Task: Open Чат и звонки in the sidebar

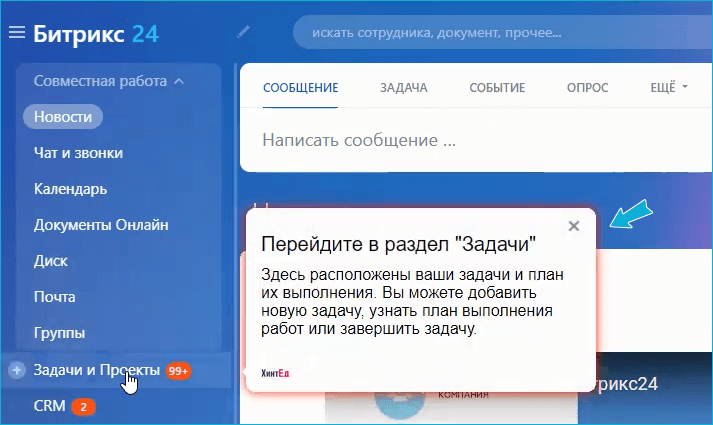Action: (x=78, y=153)
